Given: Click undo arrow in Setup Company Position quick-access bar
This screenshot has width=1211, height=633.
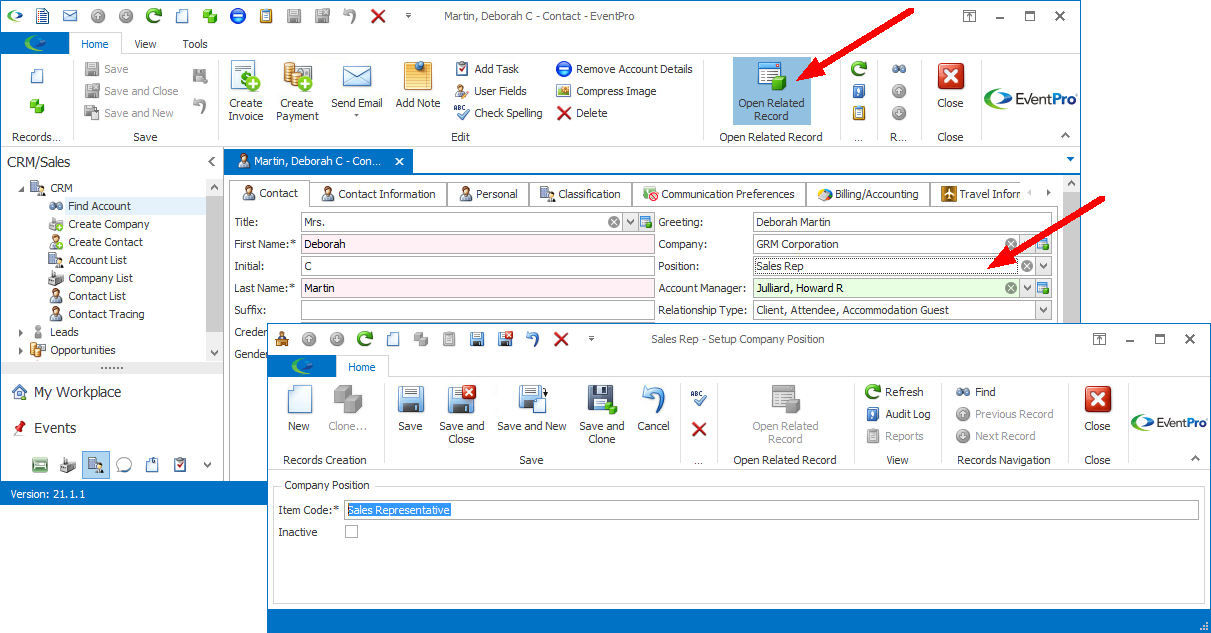Looking at the screenshot, I should pos(533,339).
